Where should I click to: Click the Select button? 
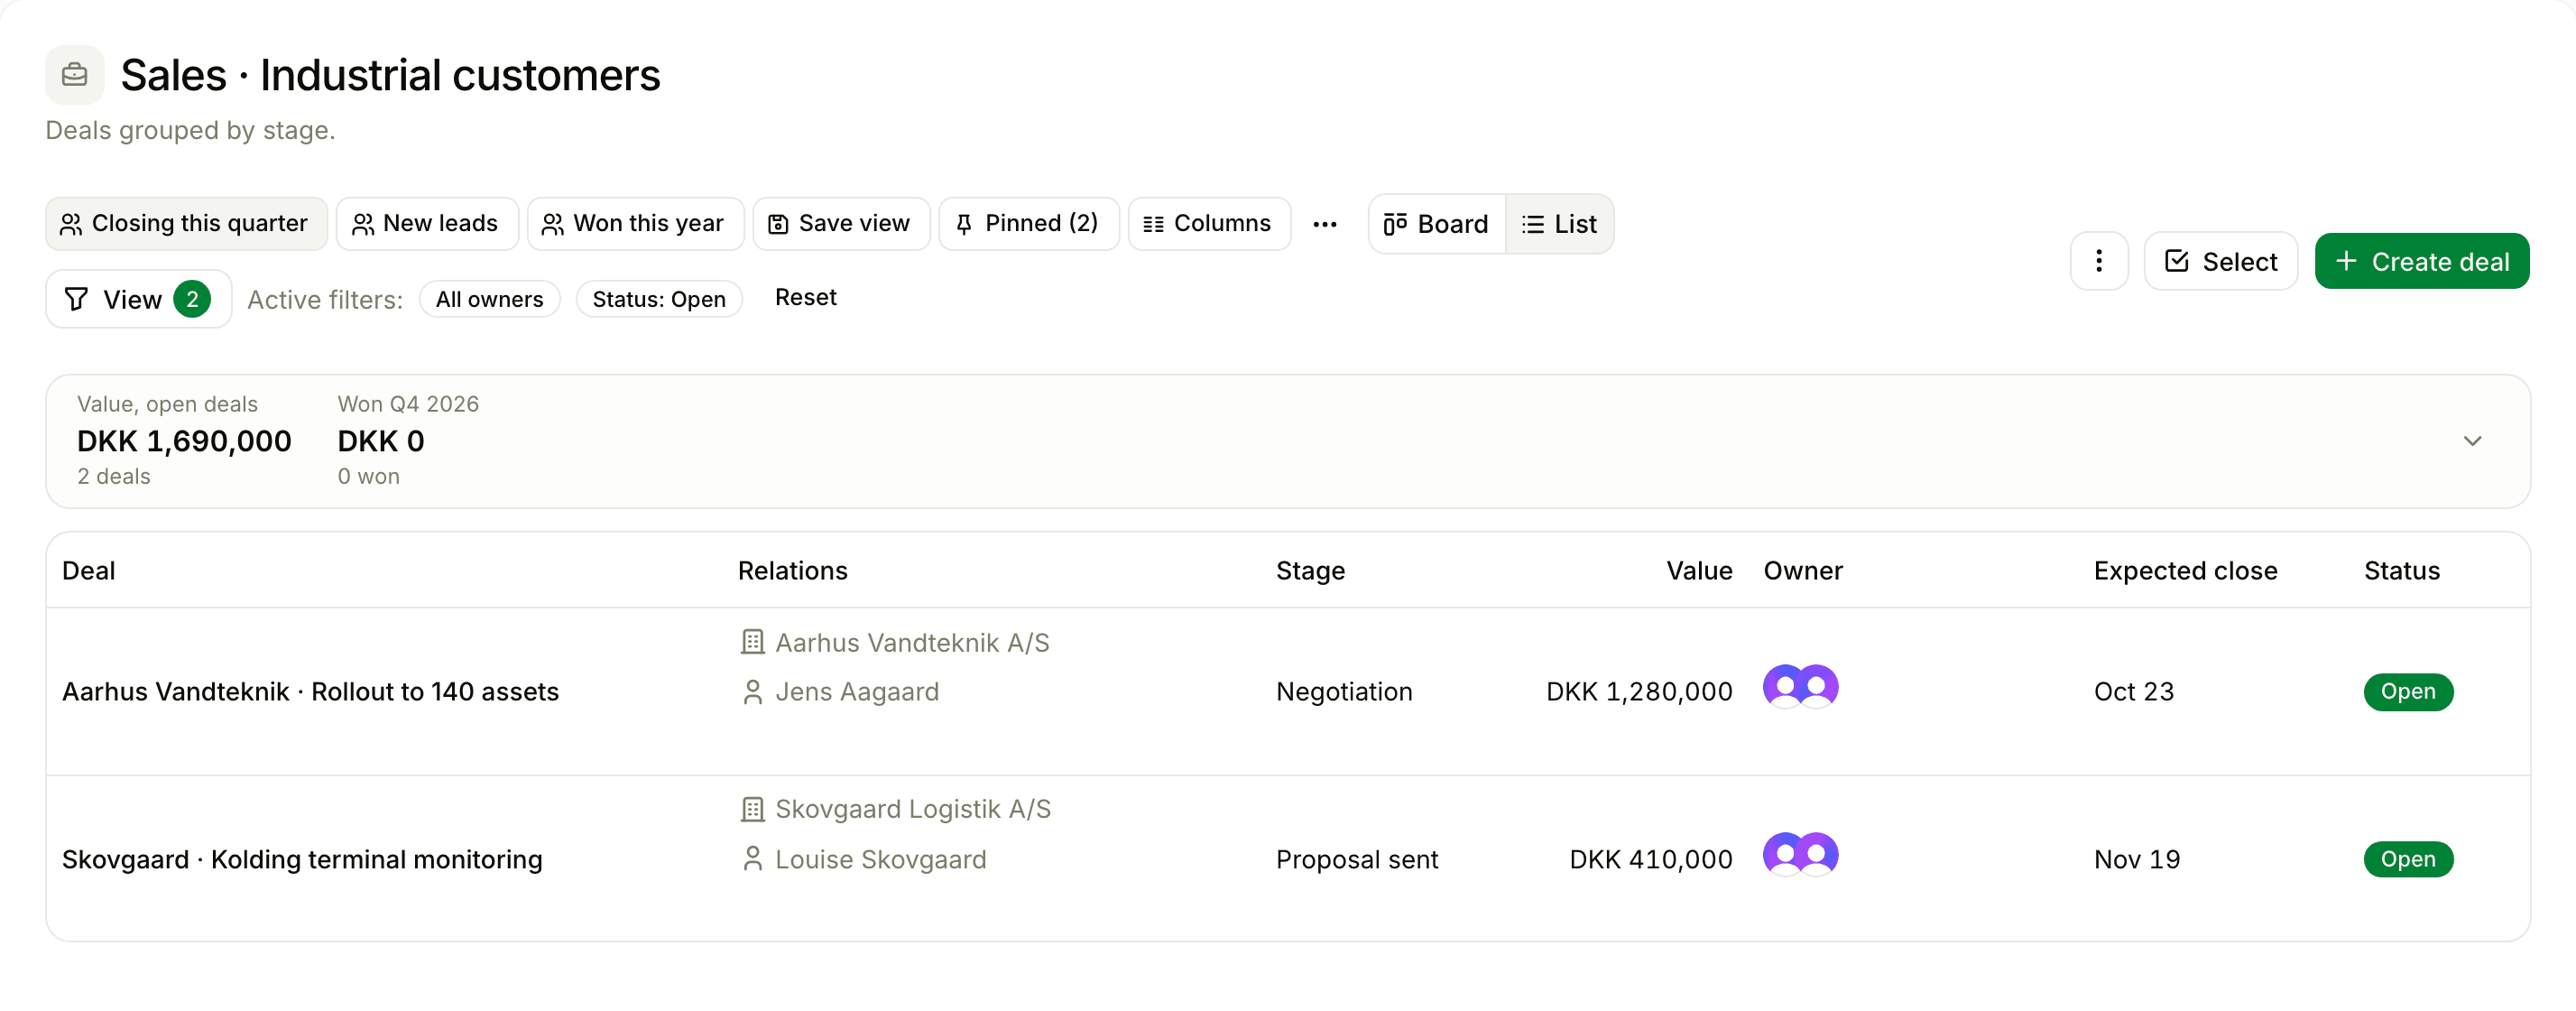click(x=2220, y=261)
